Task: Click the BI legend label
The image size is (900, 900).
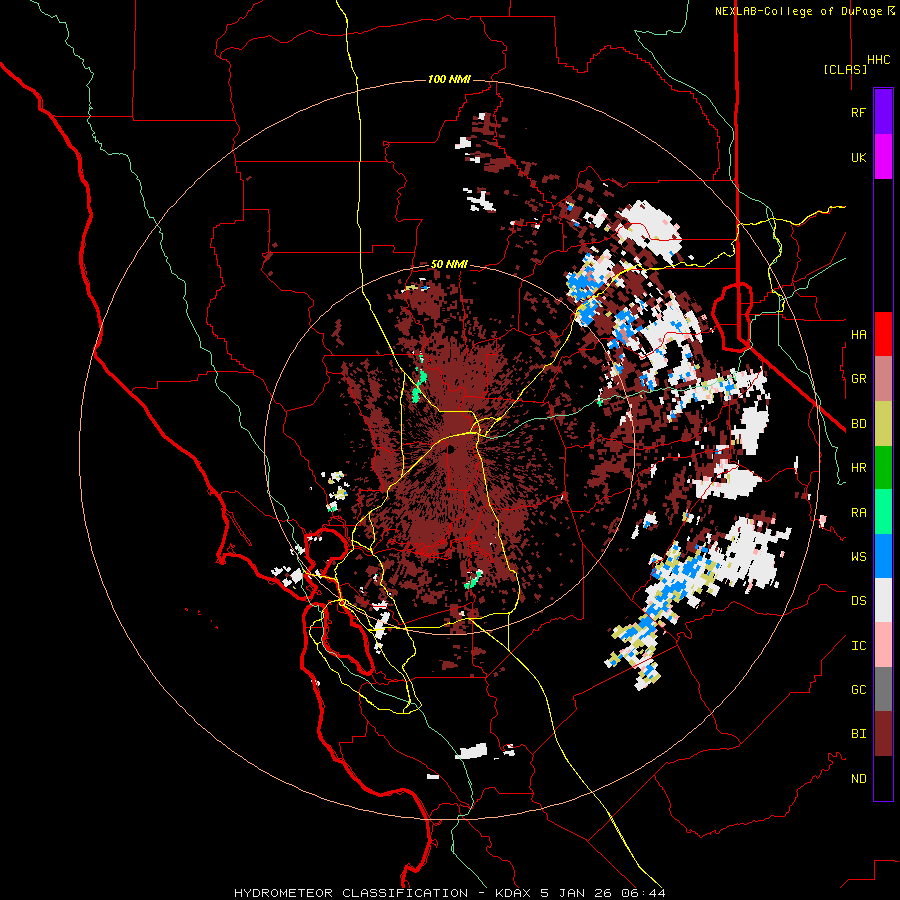Action: pyautogui.click(x=858, y=734)
